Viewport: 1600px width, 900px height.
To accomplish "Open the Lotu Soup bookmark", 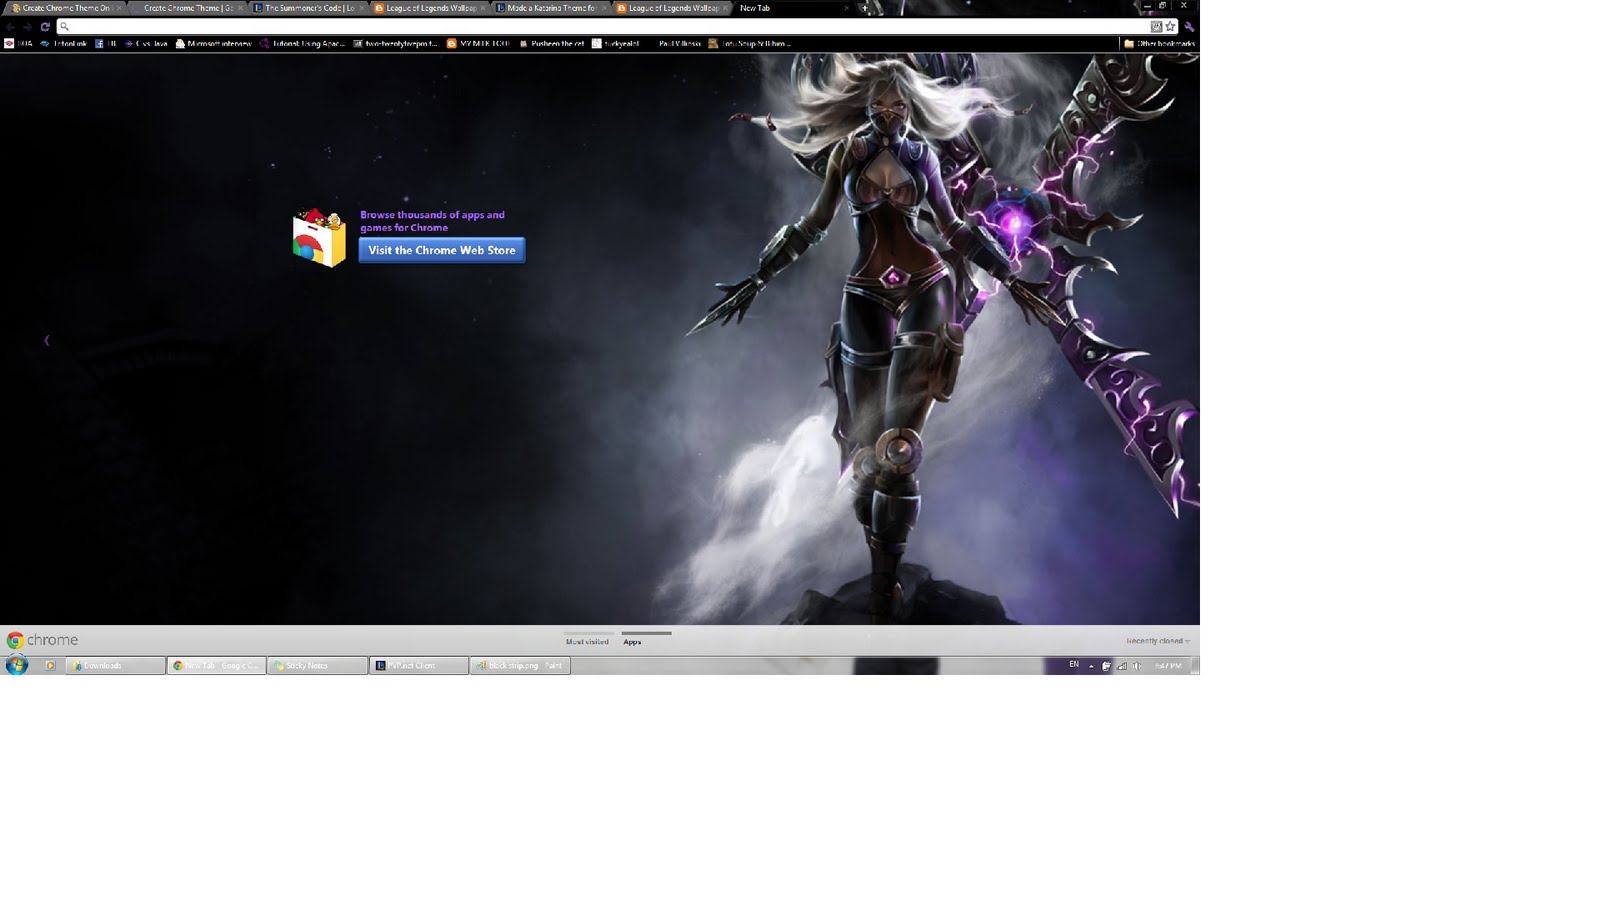I will pos(750,44).
